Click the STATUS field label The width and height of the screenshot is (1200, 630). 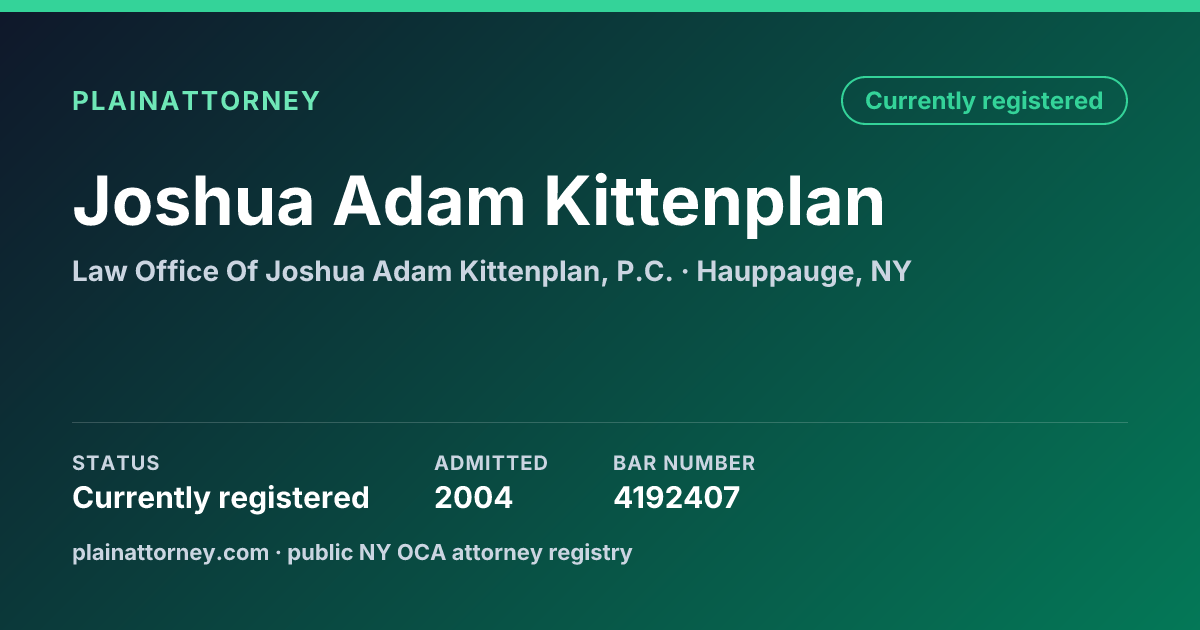(116, 463)
